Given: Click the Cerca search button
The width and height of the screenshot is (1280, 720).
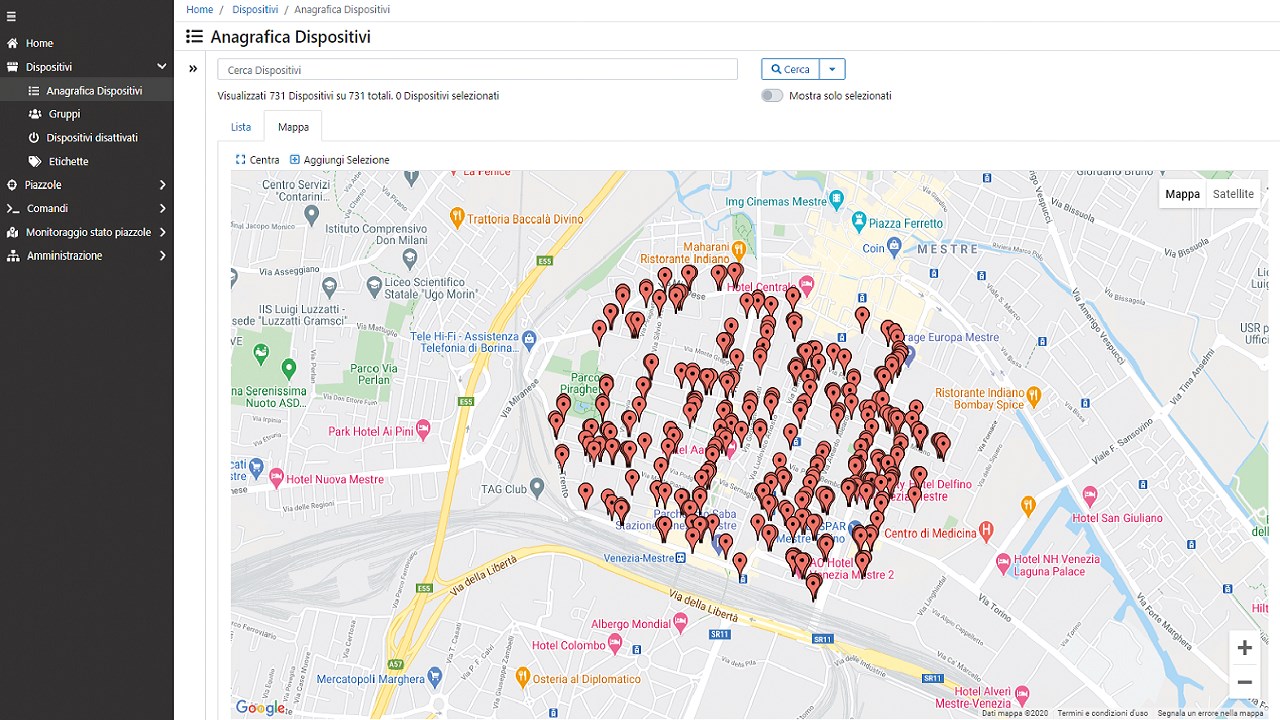Looking at the screenshot, I should [791, 69].
